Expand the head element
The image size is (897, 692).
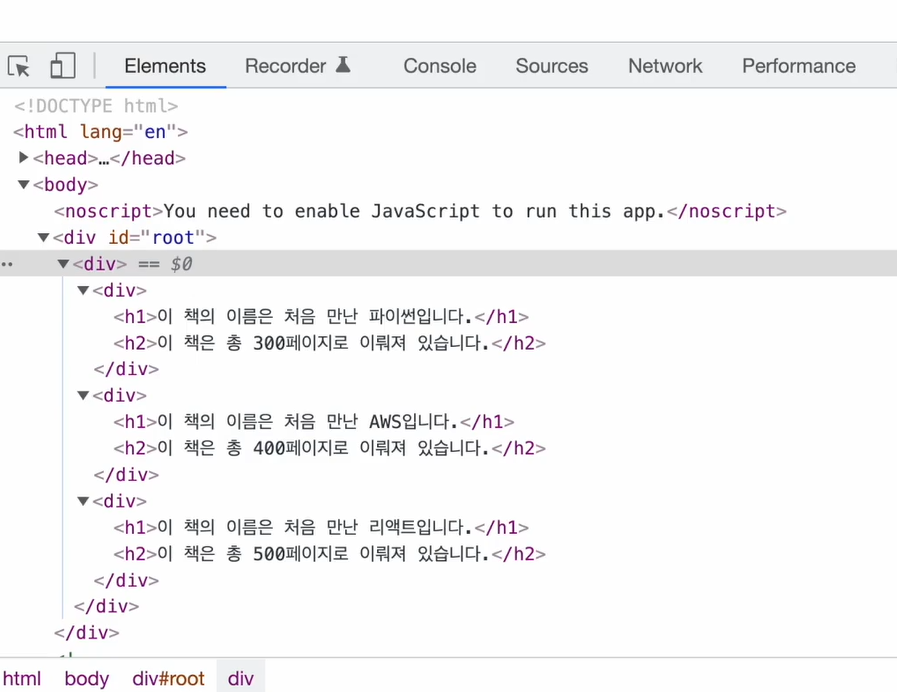click(23, 157)
